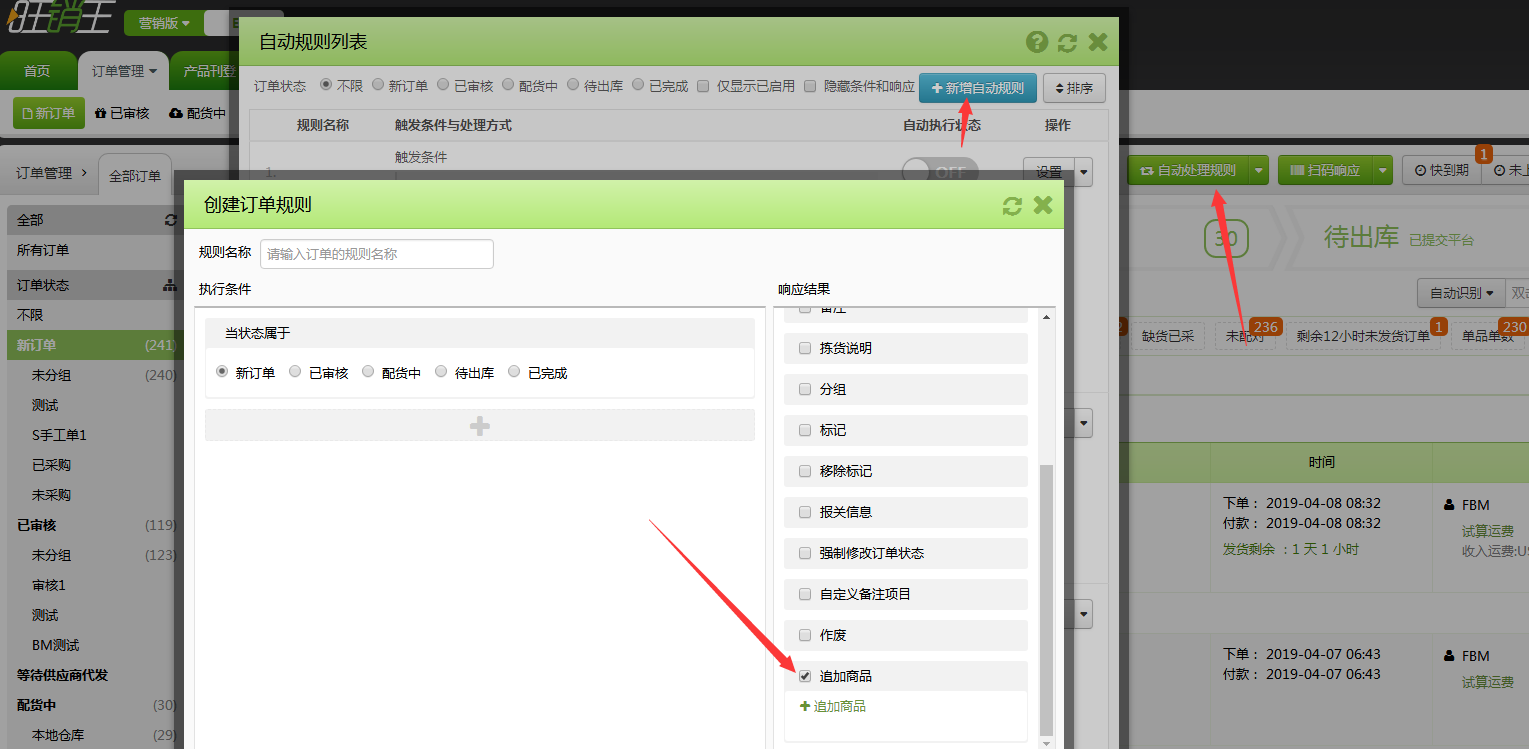
Task: Click the 新订单 toolbar button with document icon
Action: coord(49,113)
